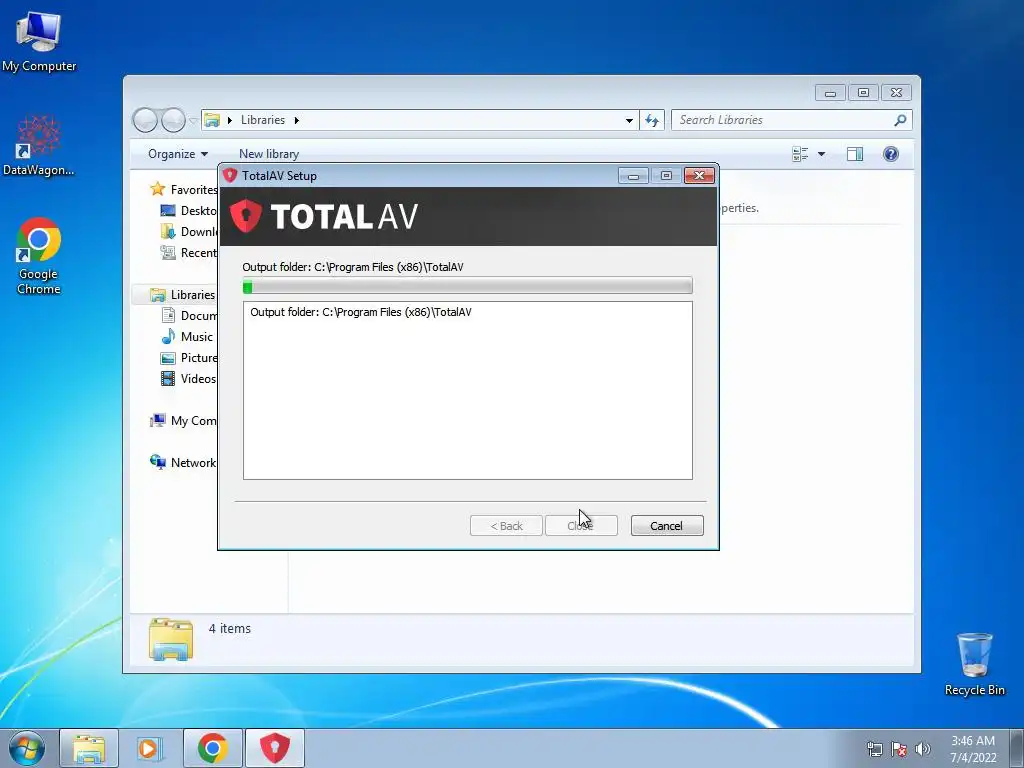This screenshot has height=768, width=1024.
Task: Open the DataWagon desktop shortcut
Action: [39, 145]
